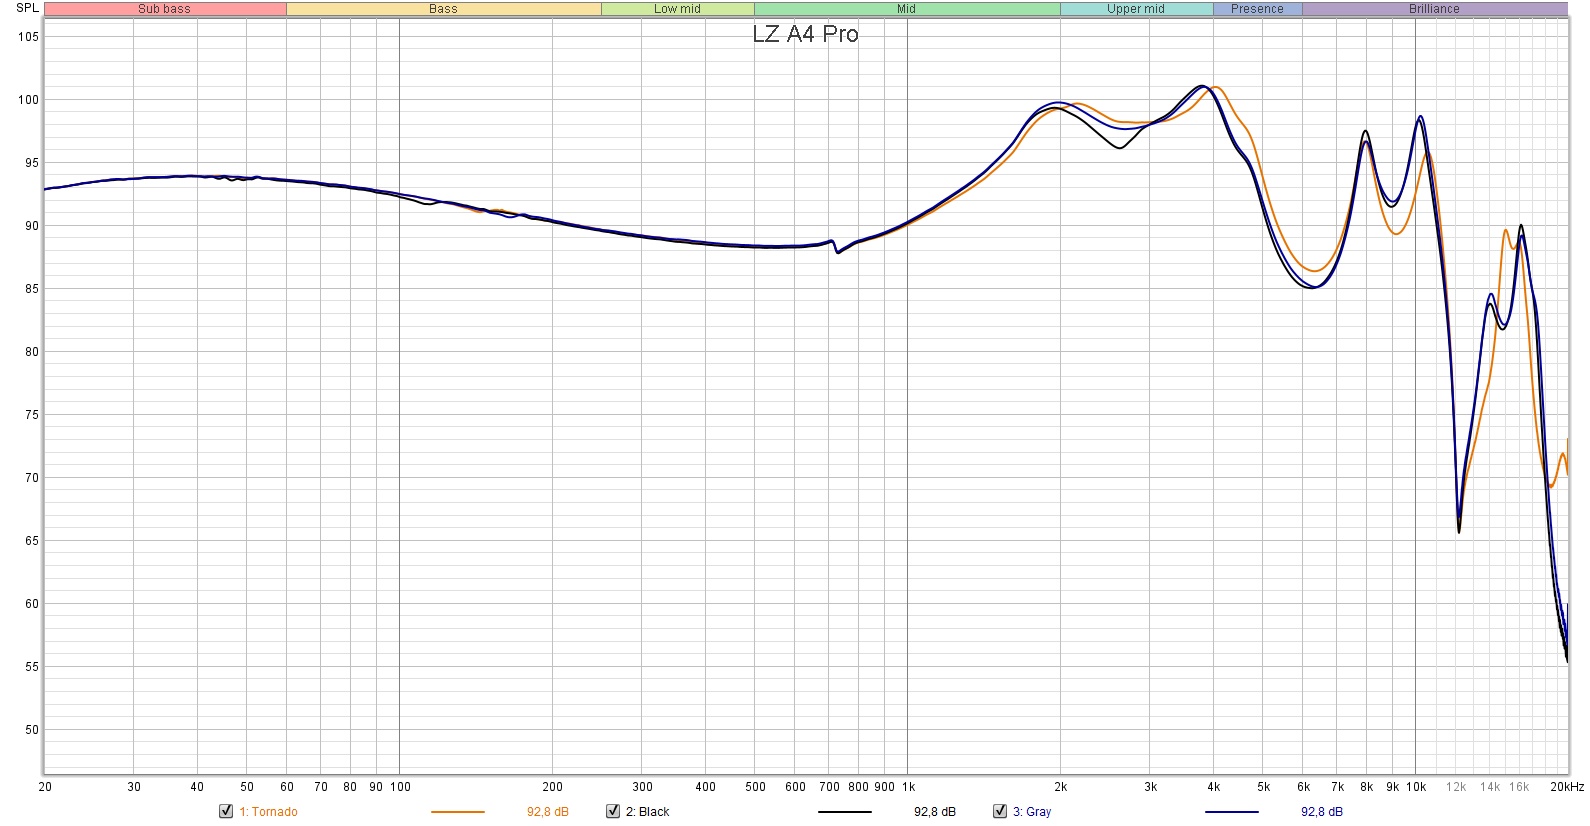Image resolution: width=1590 pixels, height=826 pixels.
Task: Click the LZ A4 Pro graph title
Action: [805, 34]
